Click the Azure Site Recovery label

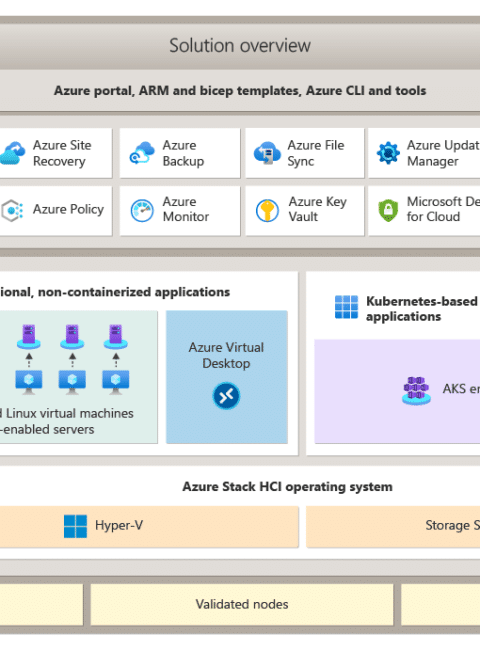pos(62,153)
